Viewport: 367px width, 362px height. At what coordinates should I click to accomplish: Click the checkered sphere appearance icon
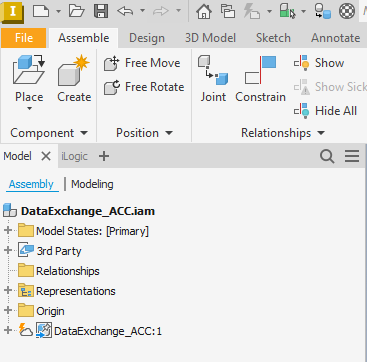(x=347, y=11)
